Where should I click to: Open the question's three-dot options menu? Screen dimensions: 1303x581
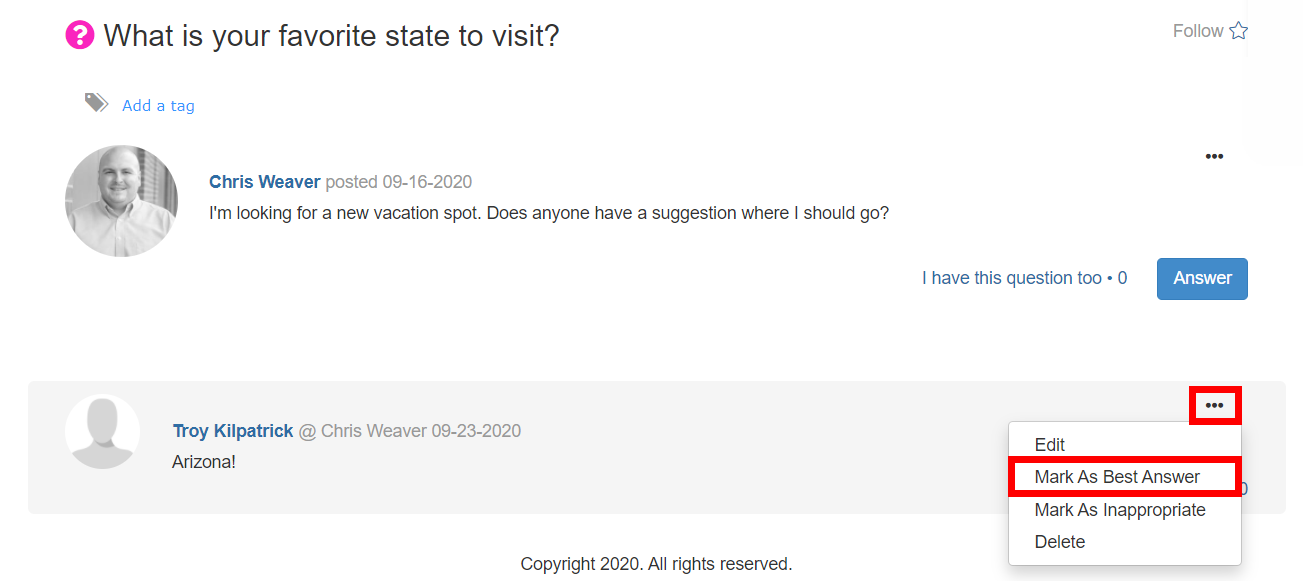tap(1214, 156)
